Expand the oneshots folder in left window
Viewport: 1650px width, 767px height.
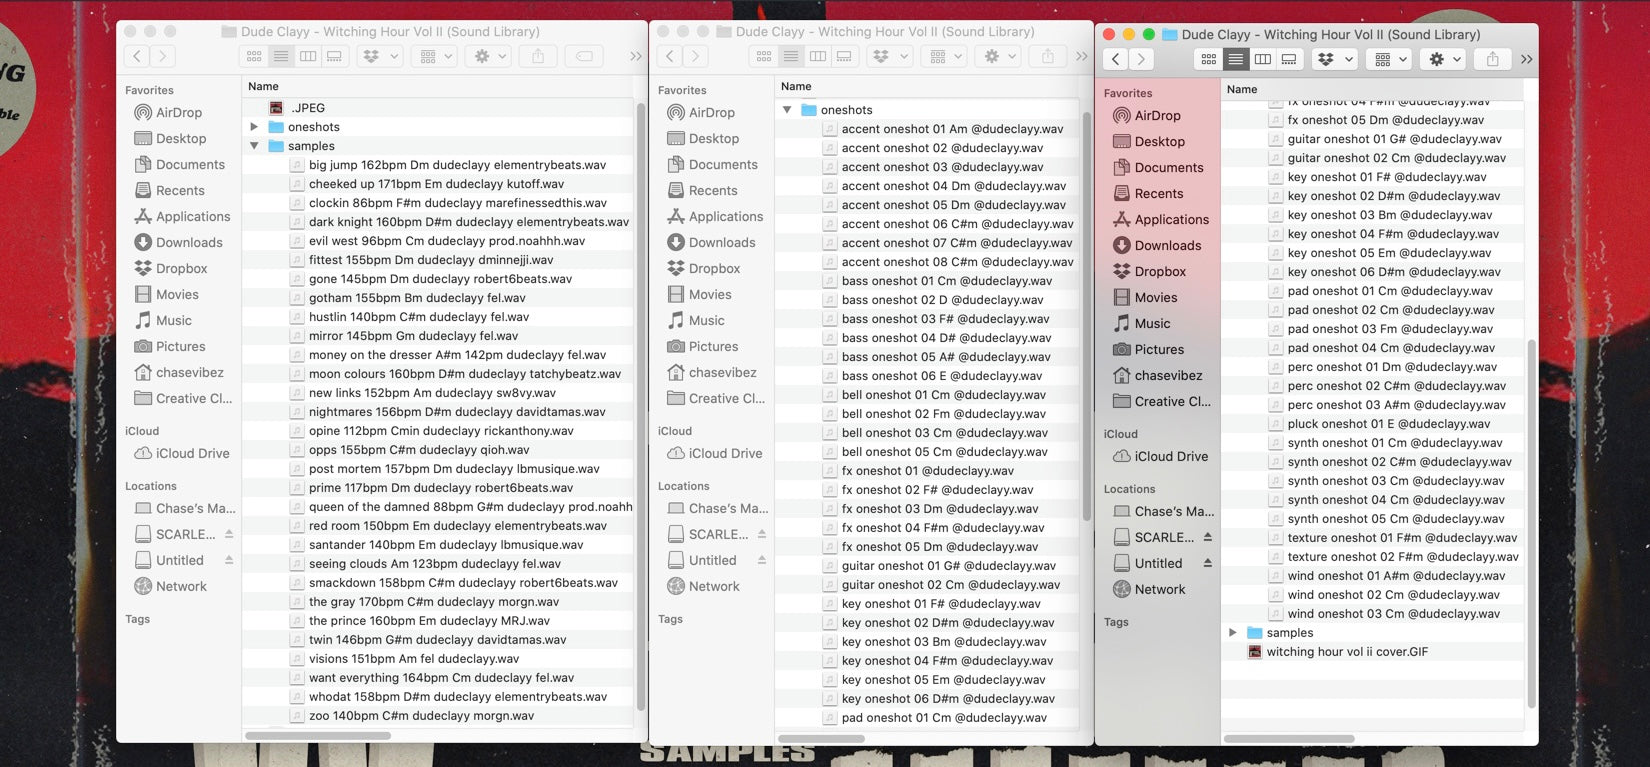(254, 127)
